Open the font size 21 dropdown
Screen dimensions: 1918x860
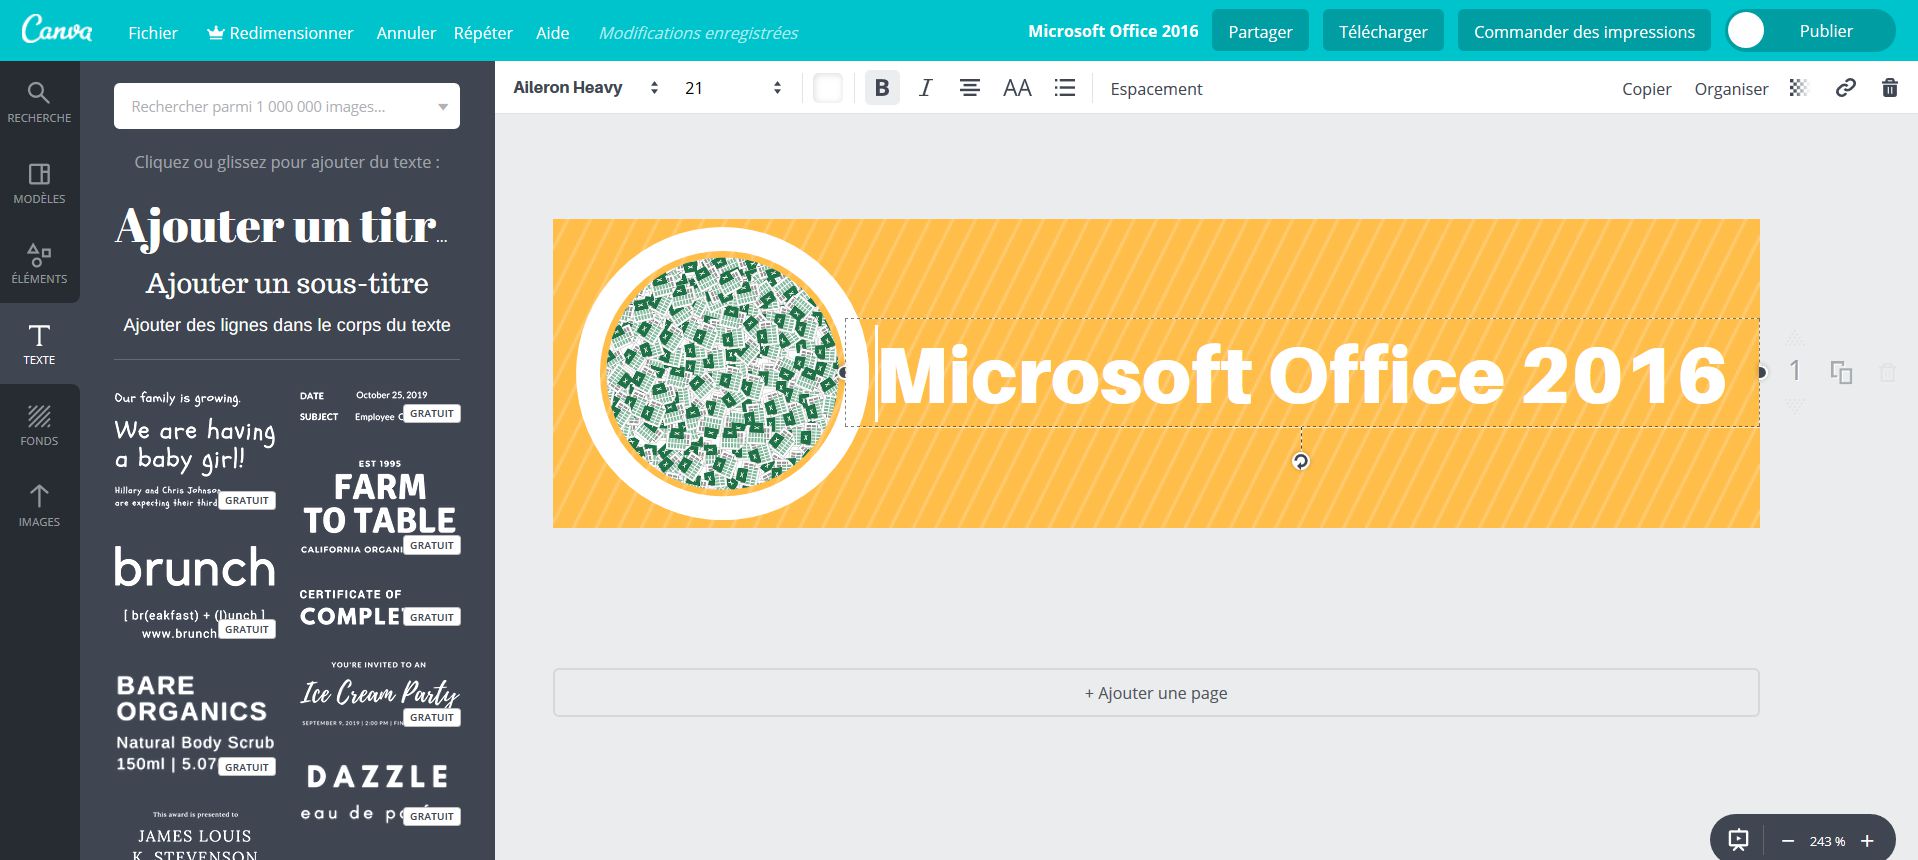pos(732,88)
